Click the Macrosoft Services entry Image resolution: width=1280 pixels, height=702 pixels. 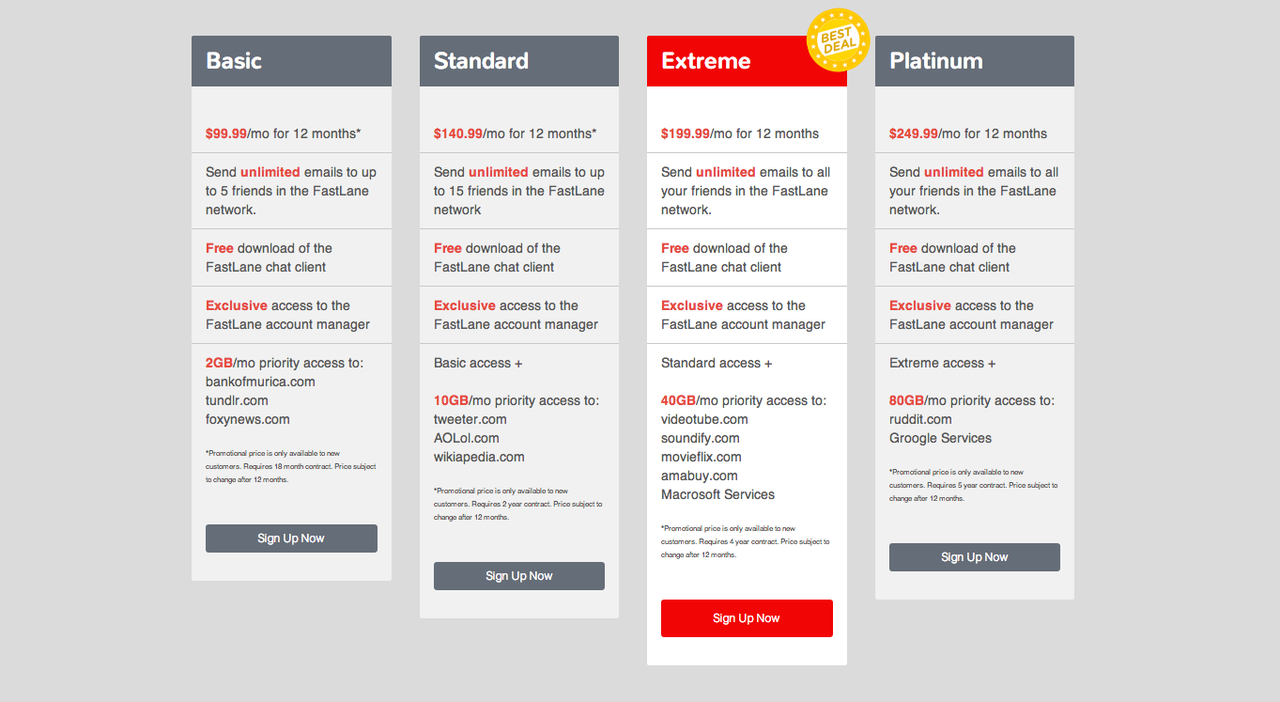click(x=717, y=494)
